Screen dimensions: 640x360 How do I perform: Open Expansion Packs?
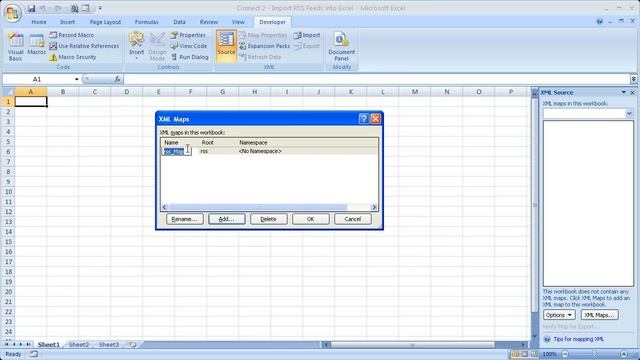click(x=264, y=46)
